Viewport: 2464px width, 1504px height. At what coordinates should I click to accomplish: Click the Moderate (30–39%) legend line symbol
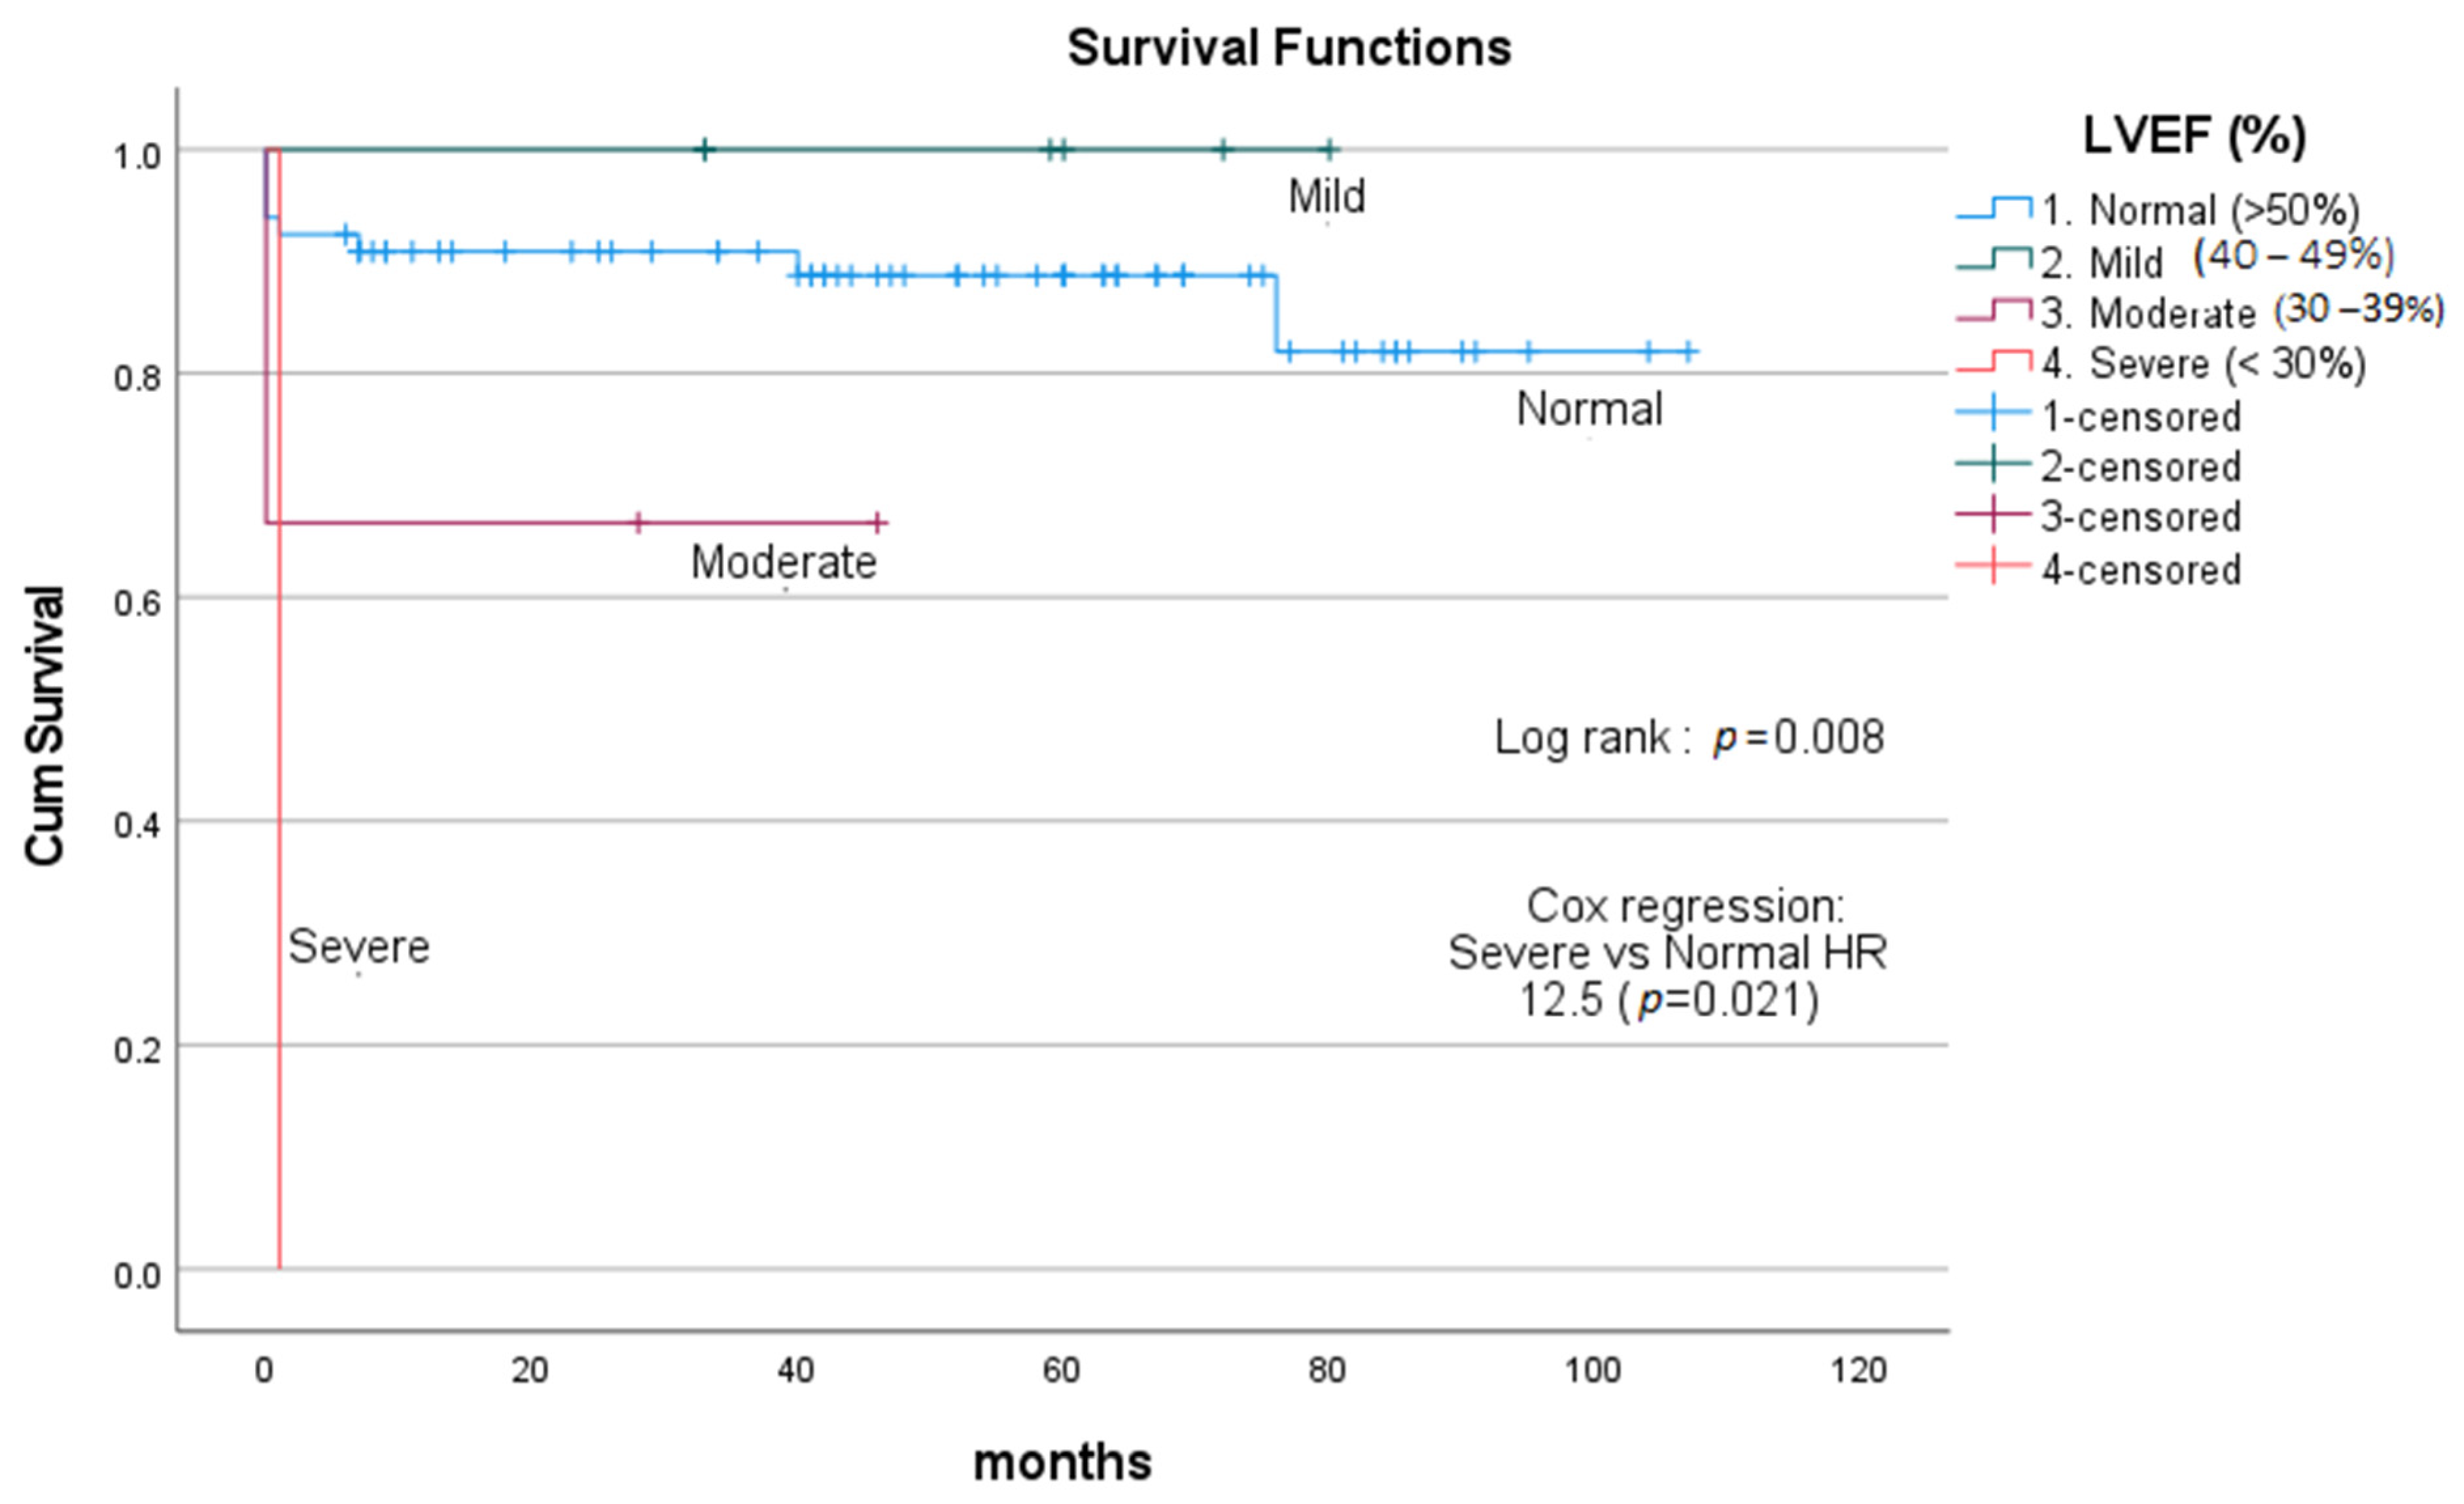pyautogui.click(x=1994, y=311)
